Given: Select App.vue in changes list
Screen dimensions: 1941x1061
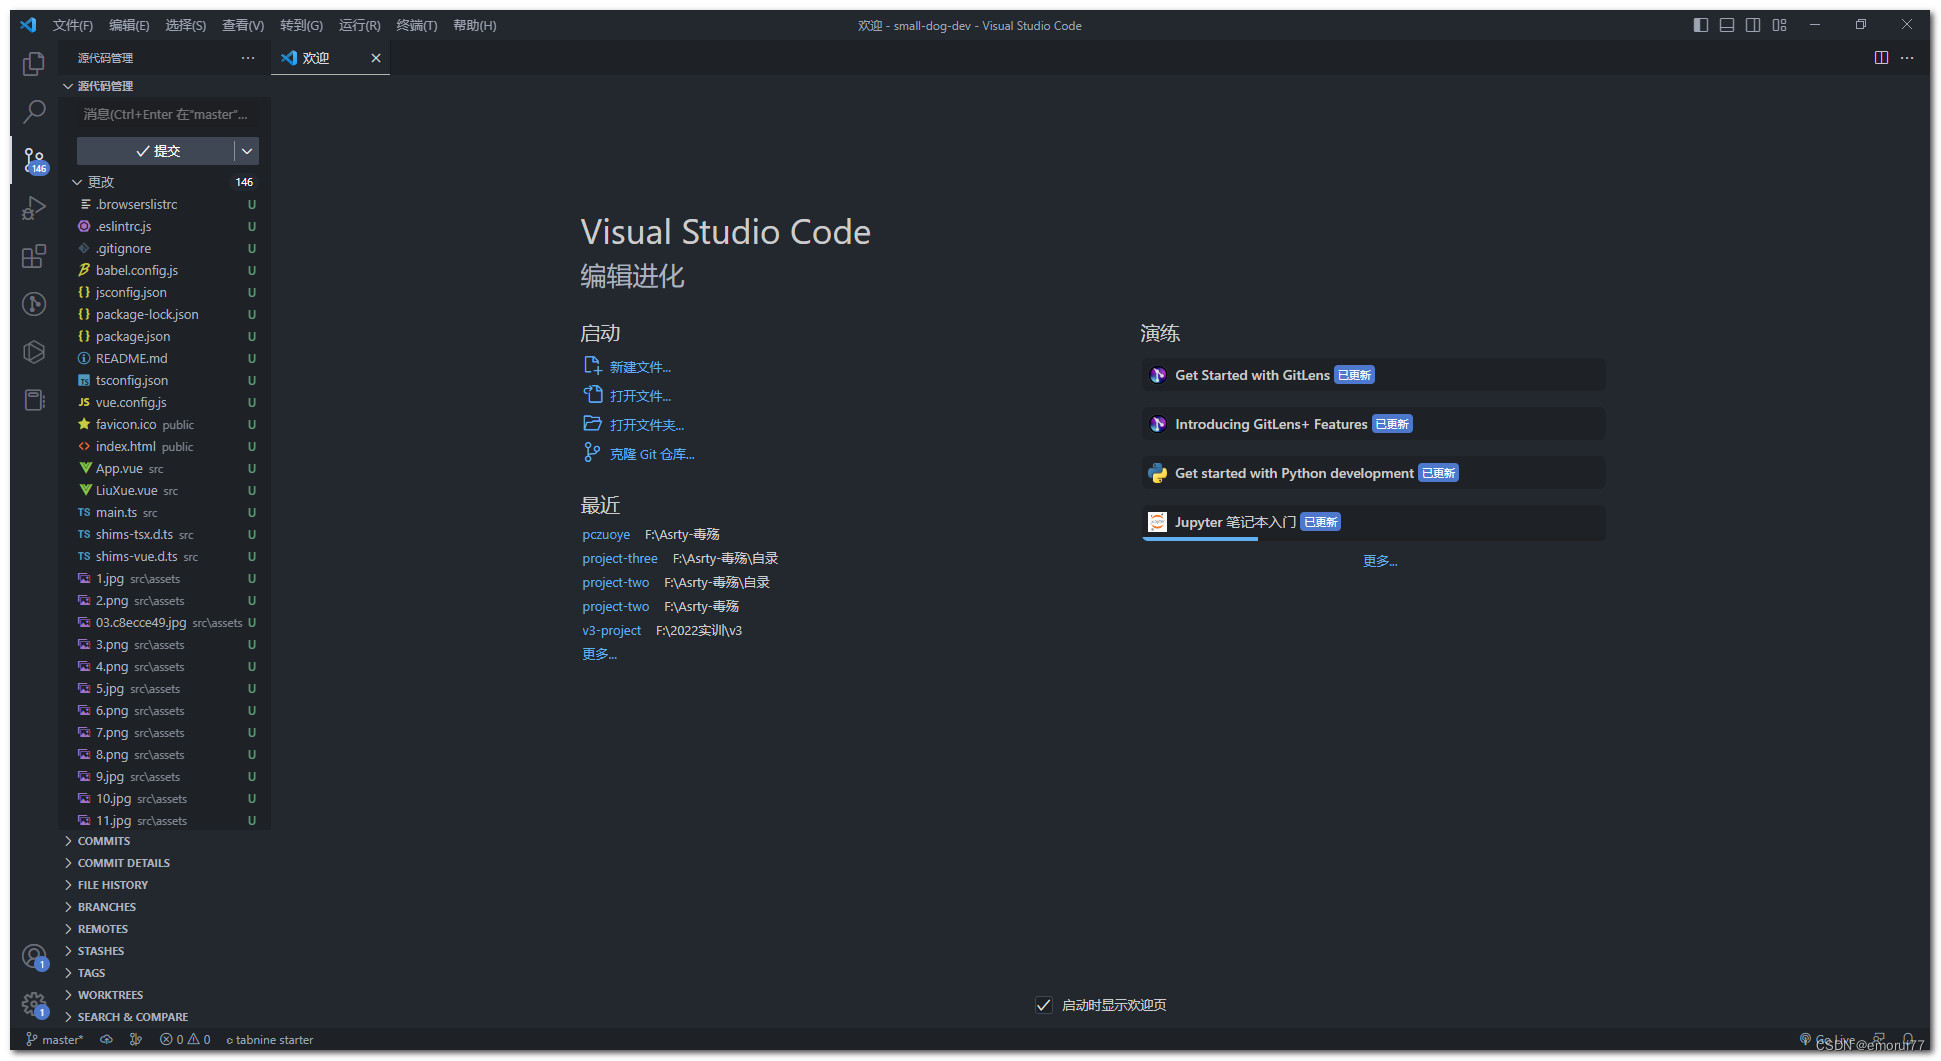Looking at the screenshot, I should pyautogui.click(x=165, y=469).
